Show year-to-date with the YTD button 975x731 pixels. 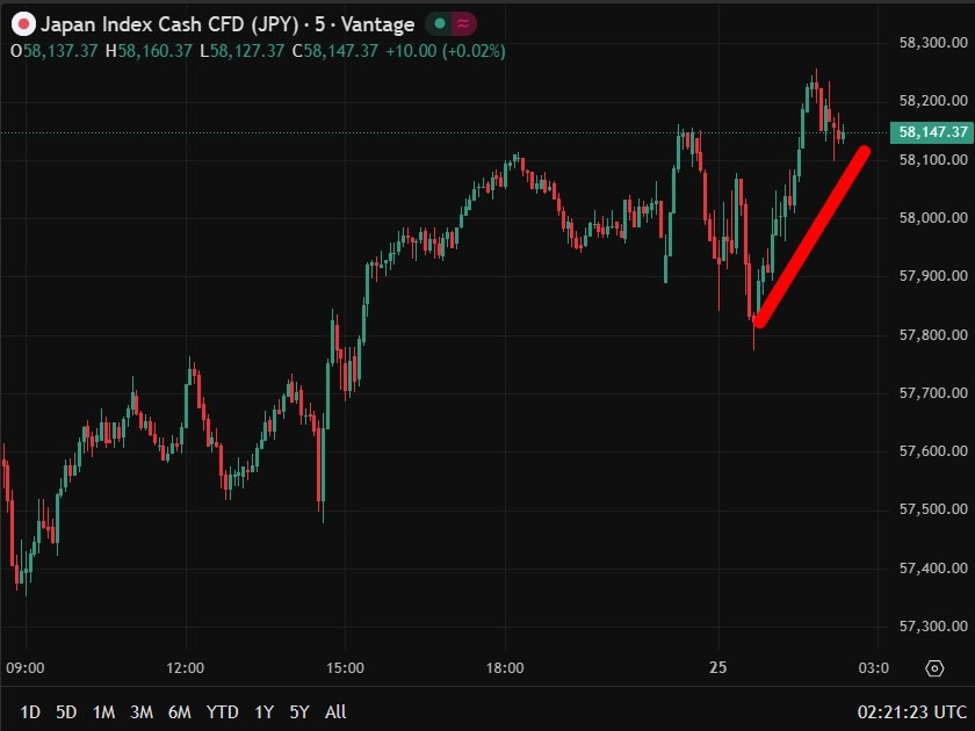[x=222, y=712]
